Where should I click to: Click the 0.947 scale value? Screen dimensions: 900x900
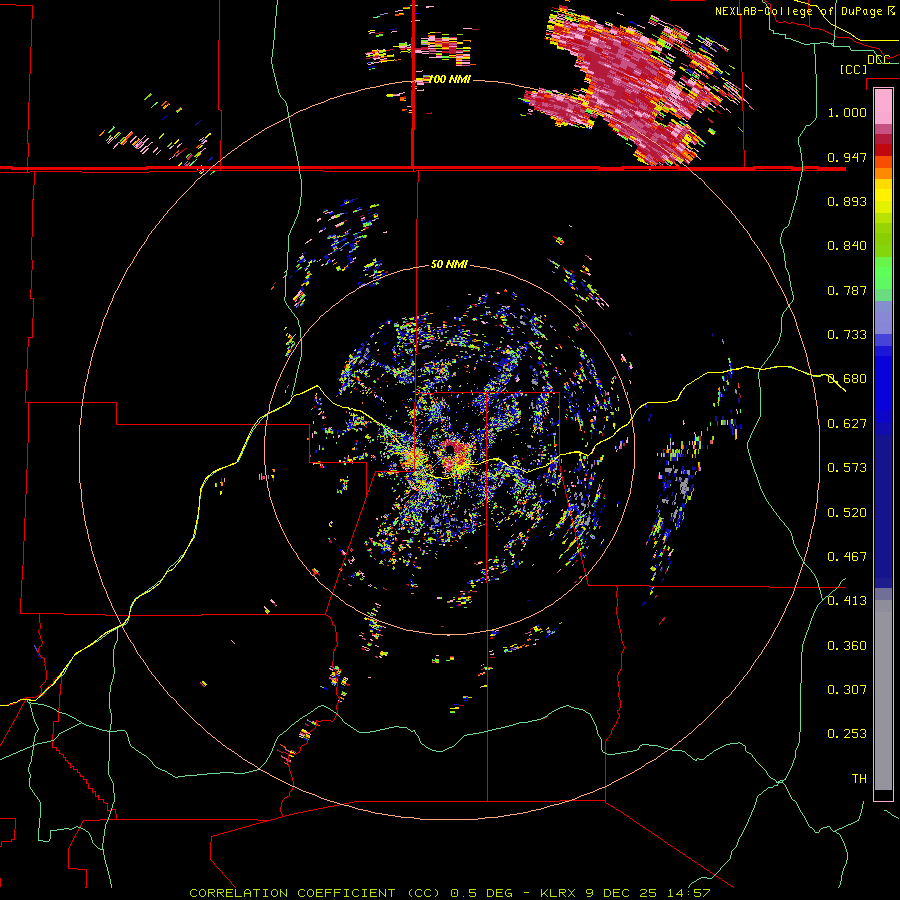tap(847, 157)
